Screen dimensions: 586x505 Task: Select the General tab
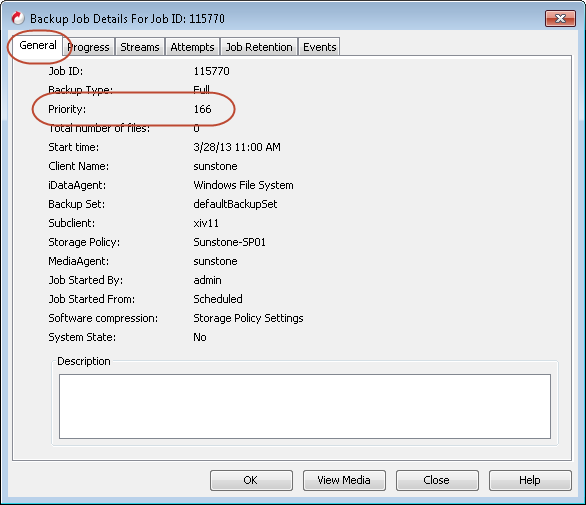[x=38, y=46]
